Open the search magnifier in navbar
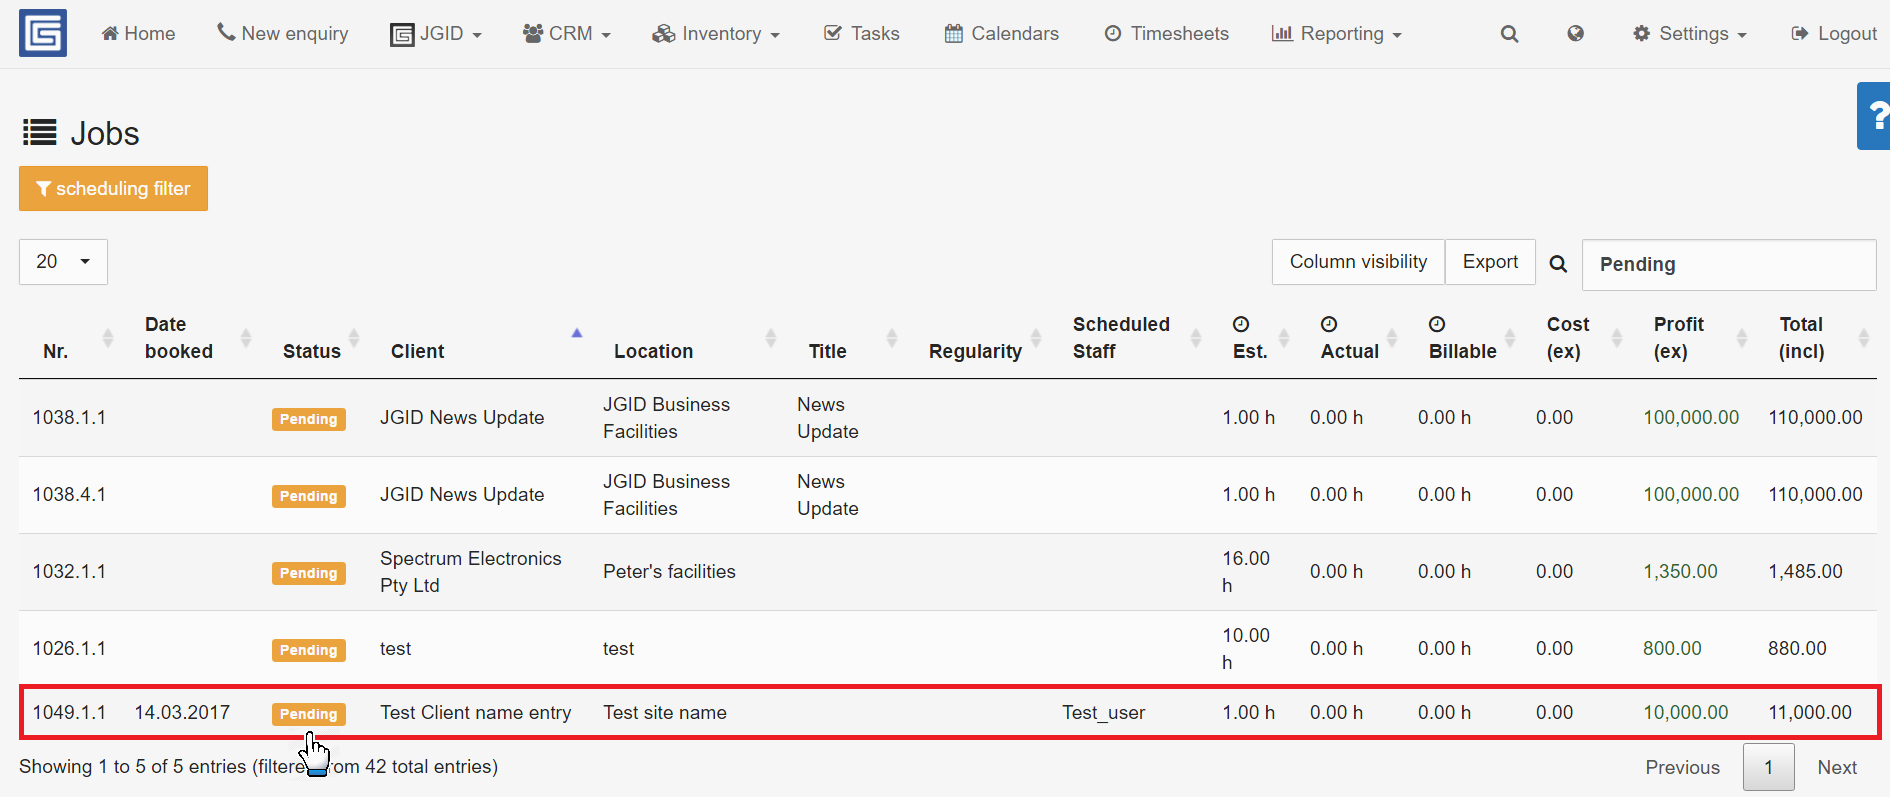1890x797 pixels. [1509, 34]
